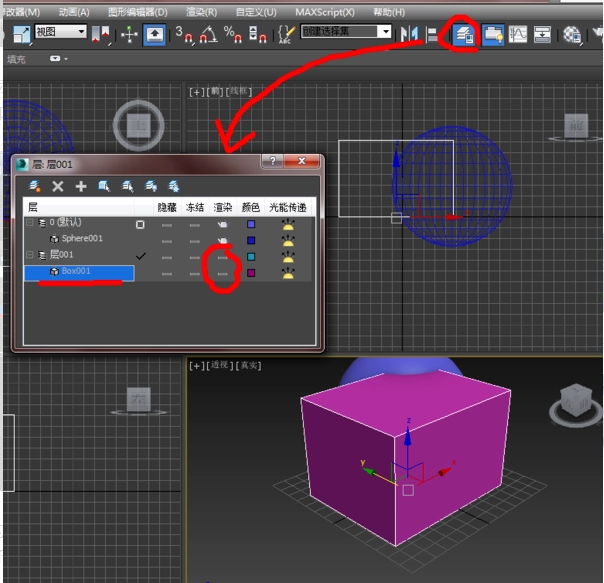Select the Scale tool icon

click(x=22, y=35)
